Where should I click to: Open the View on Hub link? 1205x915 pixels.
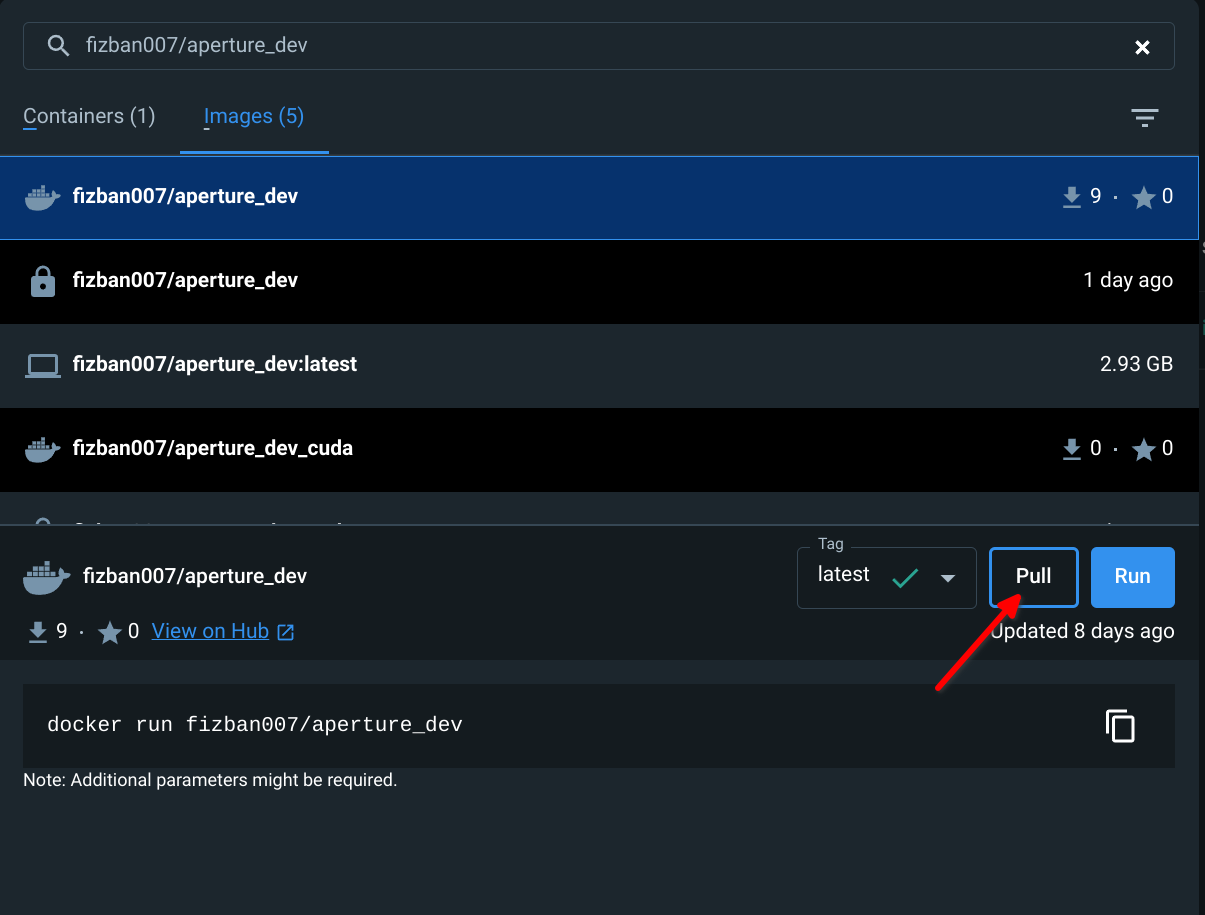[x=210, y=631]
